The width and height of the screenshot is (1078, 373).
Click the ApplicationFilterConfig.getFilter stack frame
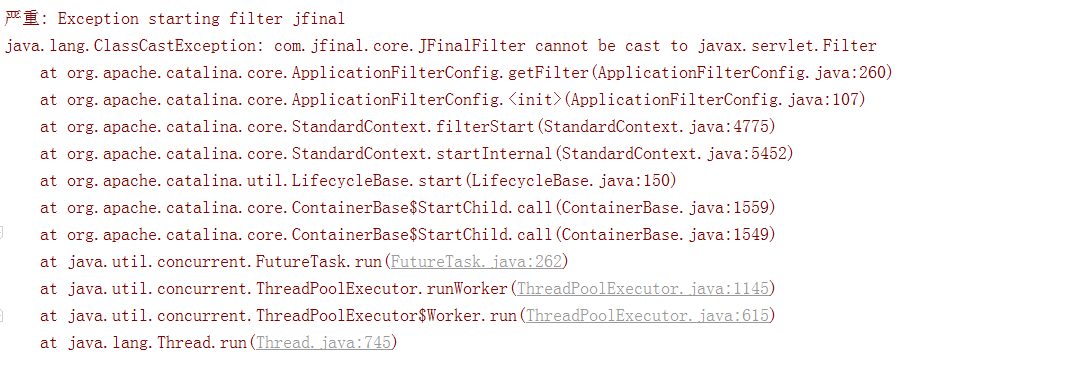point(466,73)
